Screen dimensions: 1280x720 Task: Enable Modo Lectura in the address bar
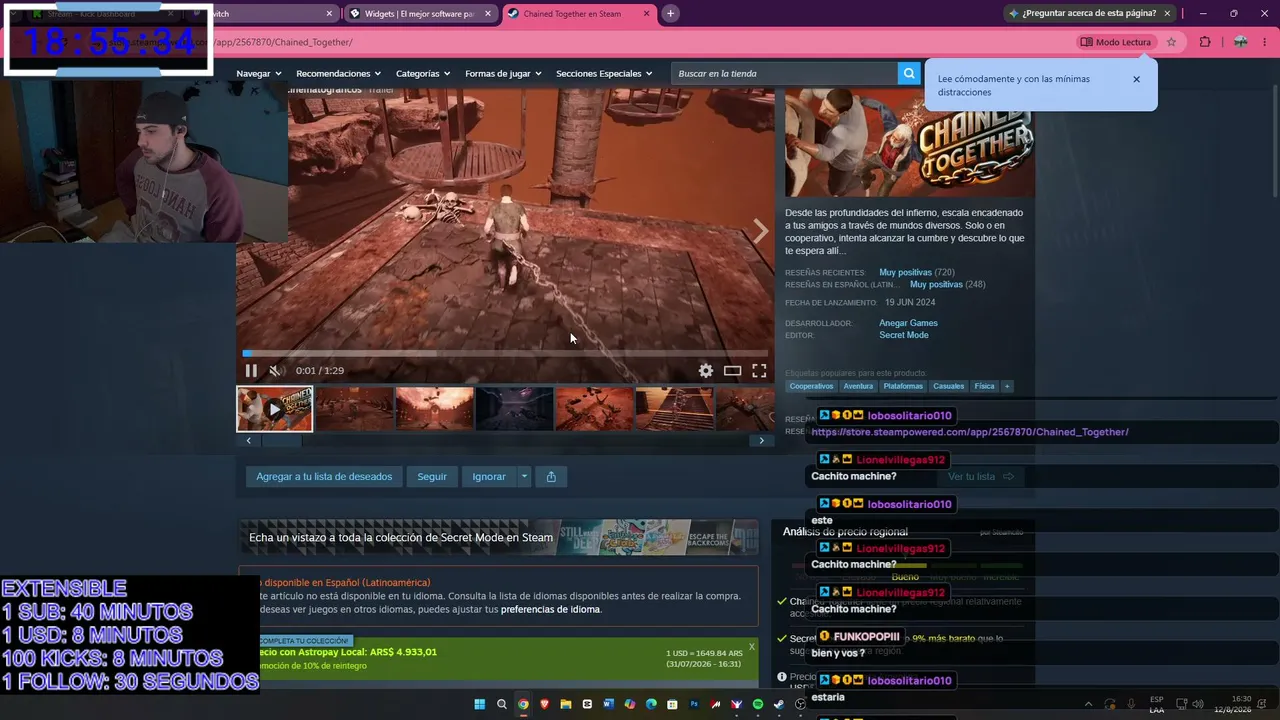1116,42
